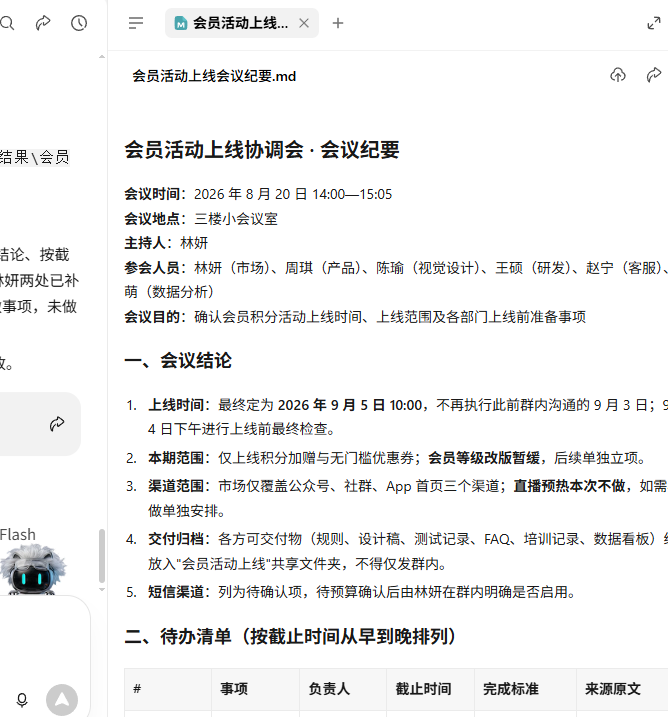Click the cloud upload icon
The height and width of the screenshot is (717, 668).
(x=618, y=75)
